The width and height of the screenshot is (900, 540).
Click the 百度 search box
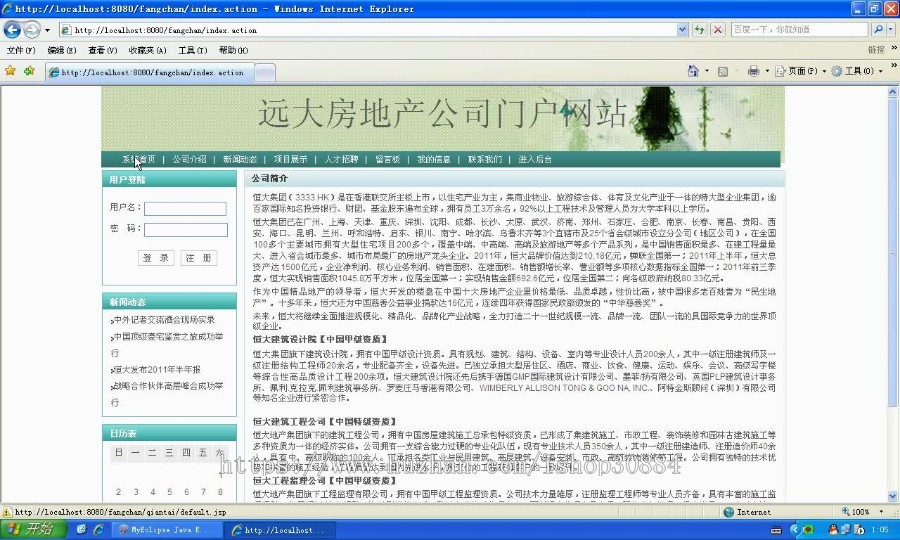(x=799, y=29)
